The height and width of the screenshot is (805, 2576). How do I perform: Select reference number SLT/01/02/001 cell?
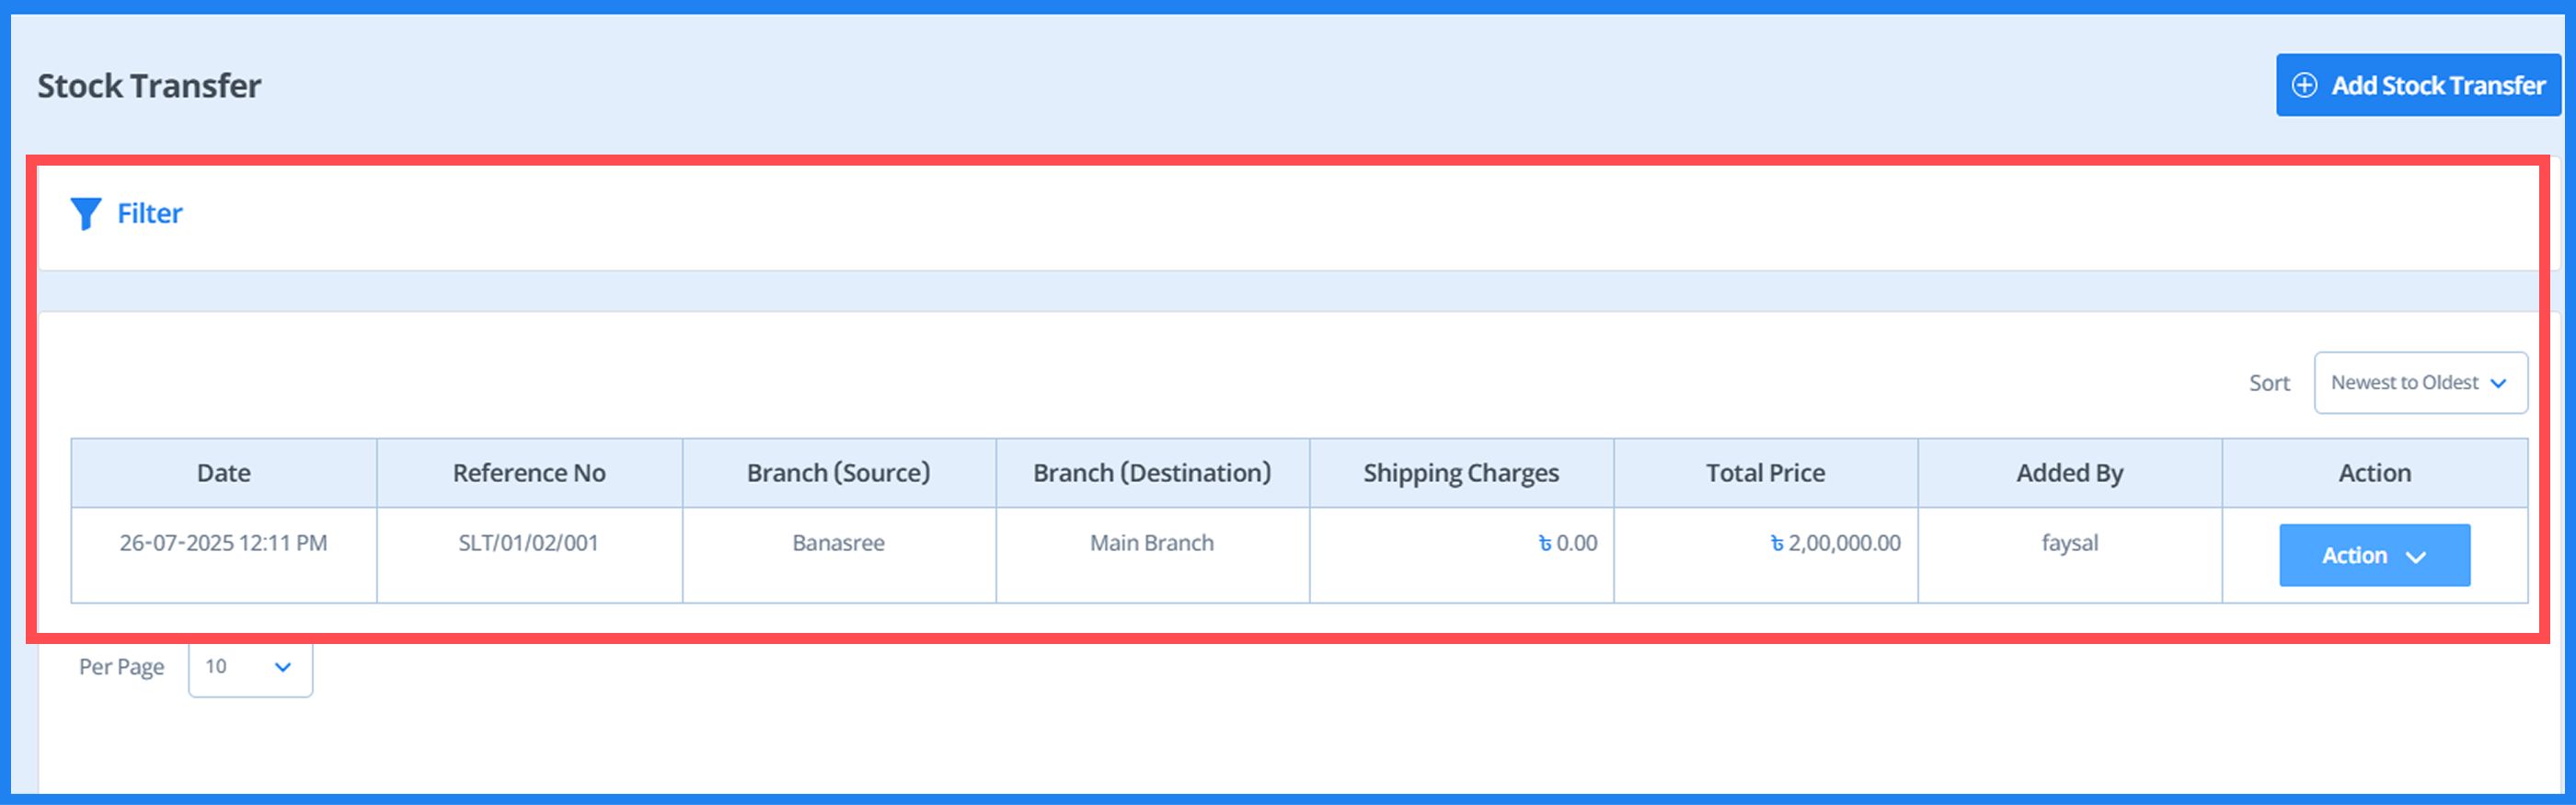pos(528,543)
